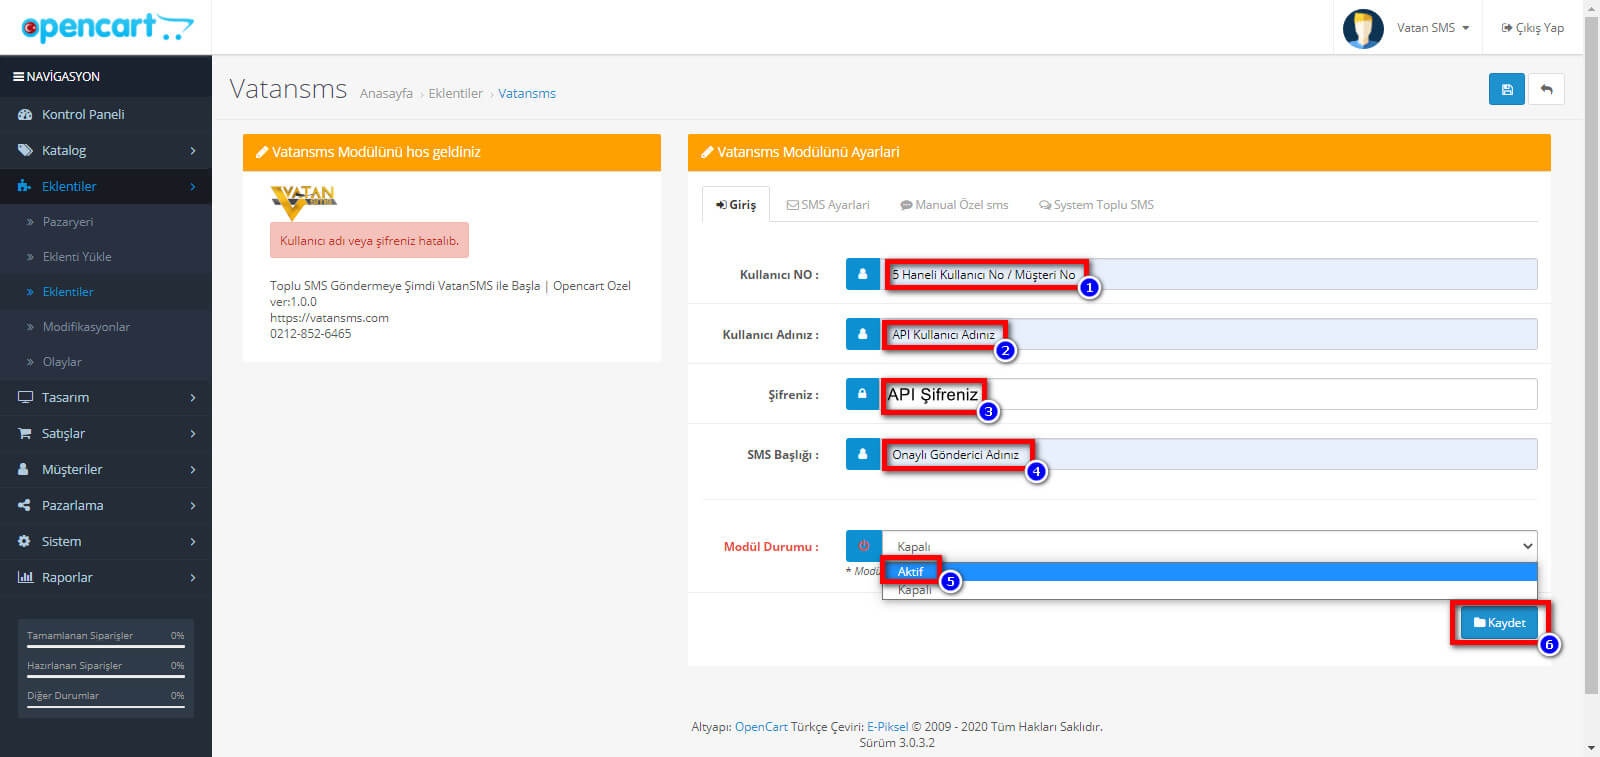Screen dimensions: 1600x757
Task: Click the back arrow icon button
Action: point(1546,89)
